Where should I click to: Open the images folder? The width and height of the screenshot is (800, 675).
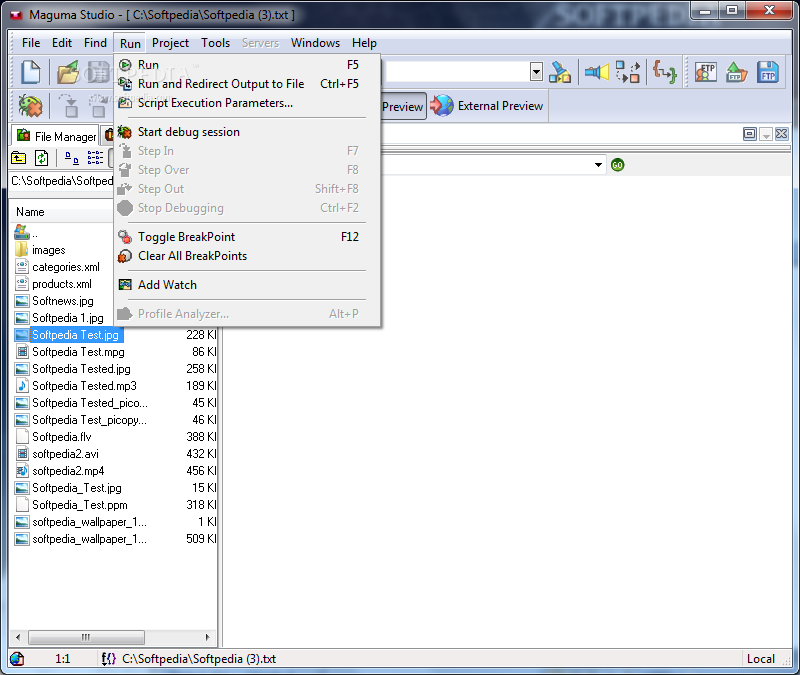tap(48, 250)
